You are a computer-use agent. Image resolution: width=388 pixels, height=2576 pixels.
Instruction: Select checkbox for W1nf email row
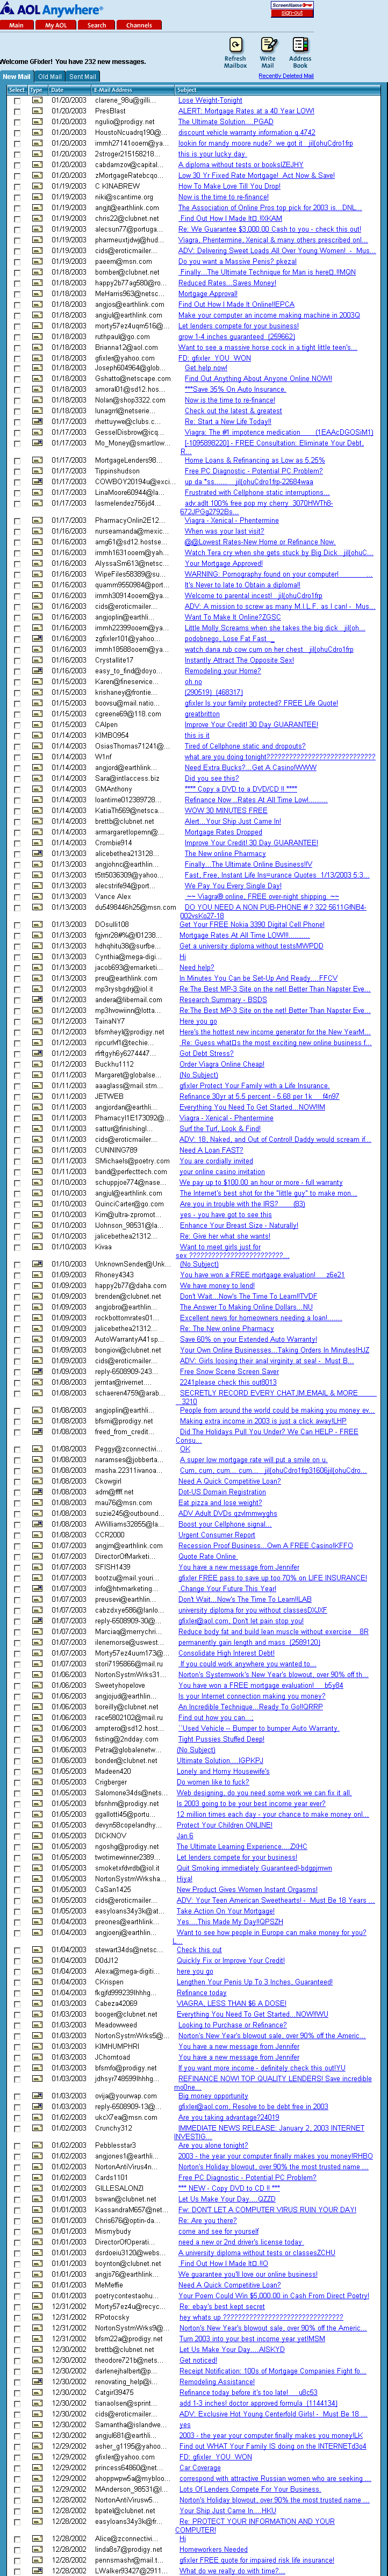coord(16,757)
